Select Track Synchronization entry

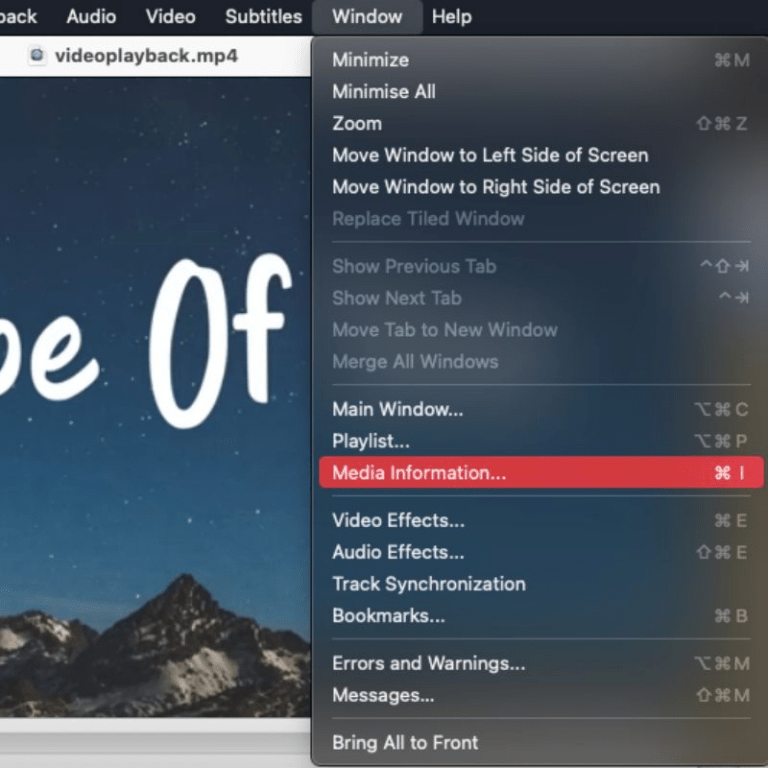coord(428,584)
